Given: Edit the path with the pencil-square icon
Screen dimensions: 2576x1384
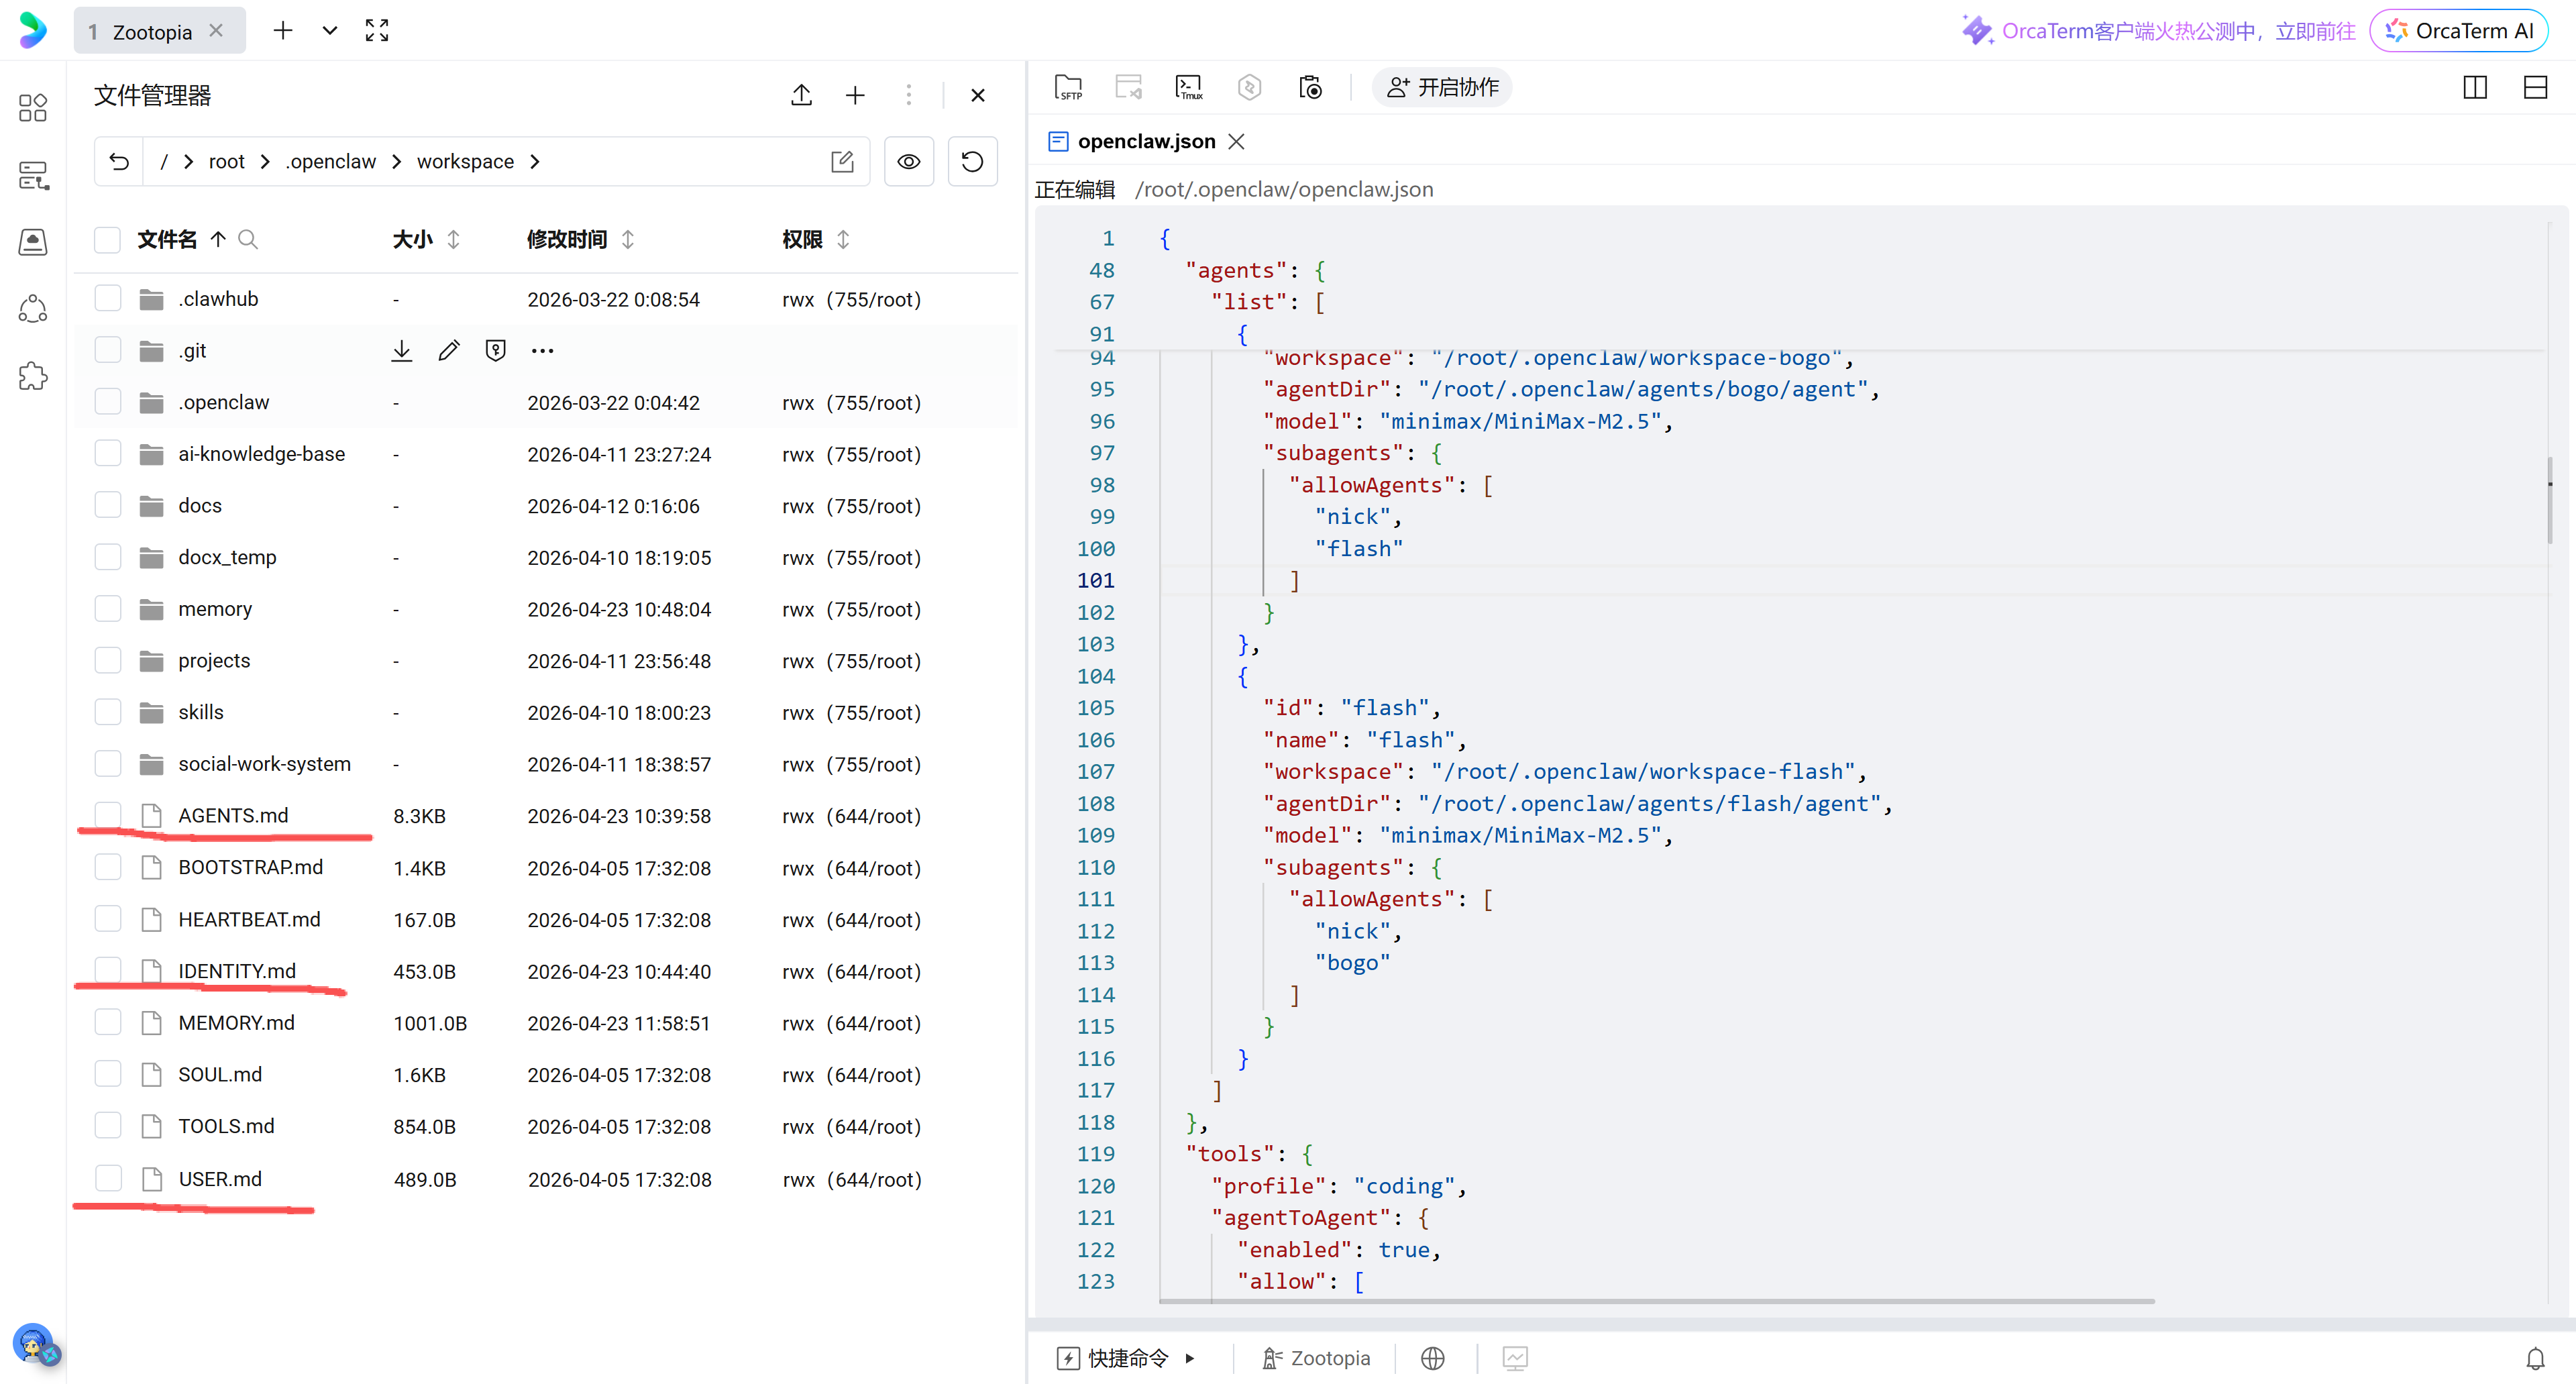Looking at the screenshot, I should pos(842,161).
